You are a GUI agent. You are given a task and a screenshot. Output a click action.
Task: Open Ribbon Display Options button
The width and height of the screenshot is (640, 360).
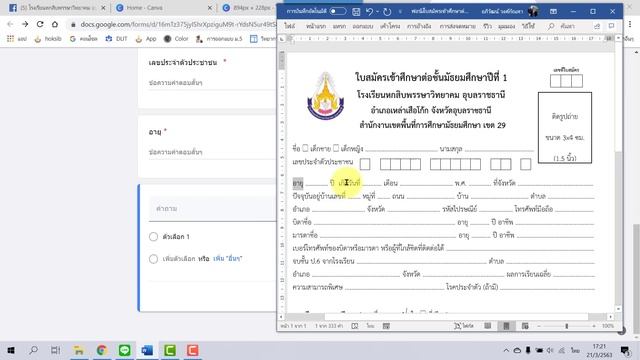tap(553, 11)
